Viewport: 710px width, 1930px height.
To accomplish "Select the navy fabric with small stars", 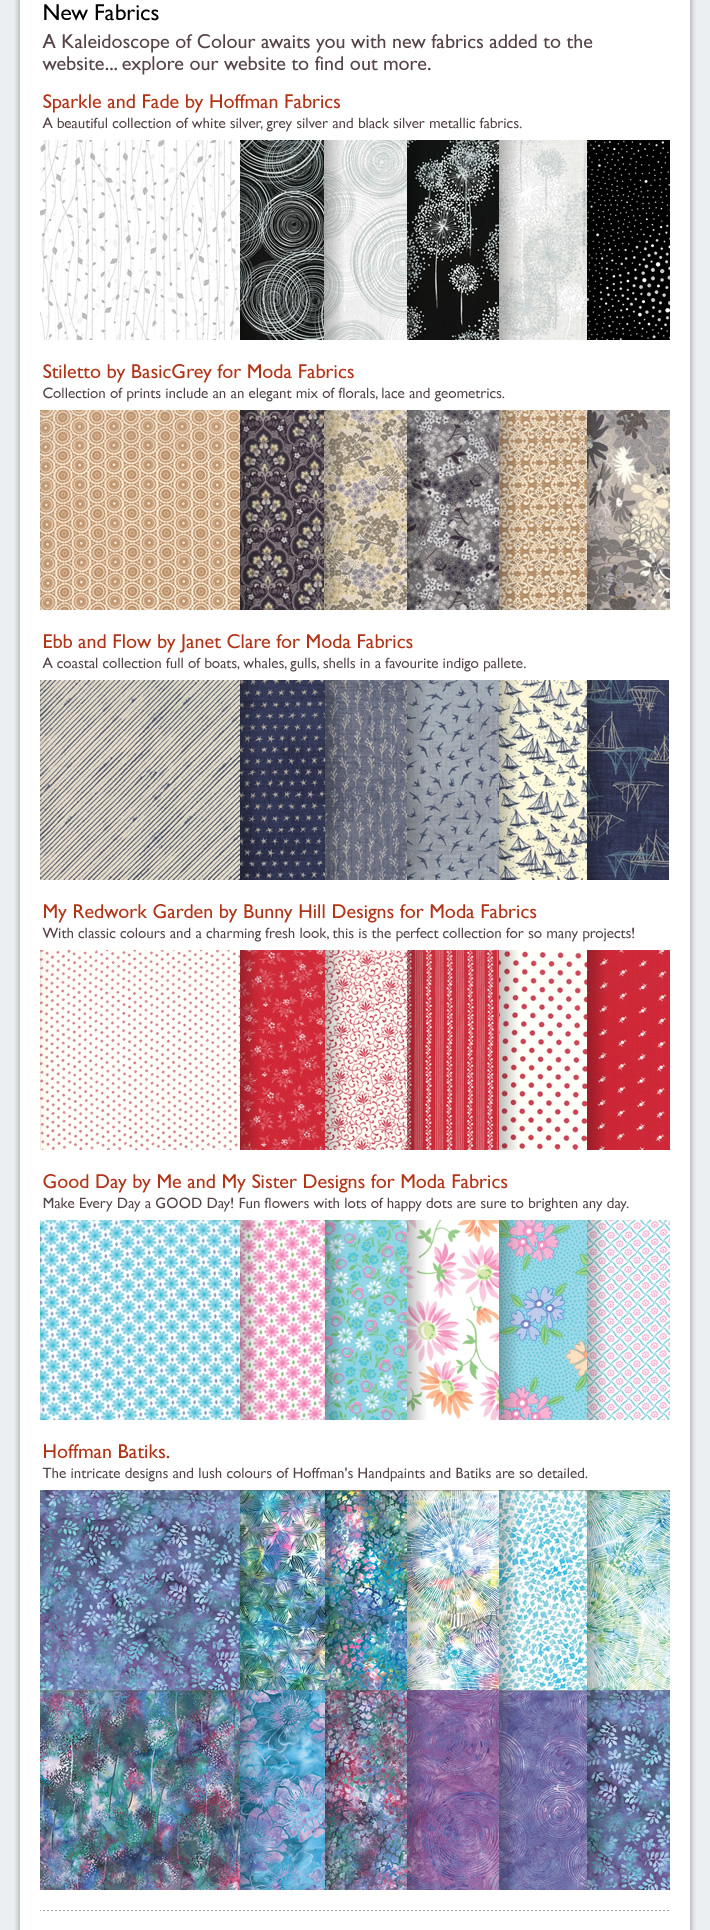I will [282, 780].
